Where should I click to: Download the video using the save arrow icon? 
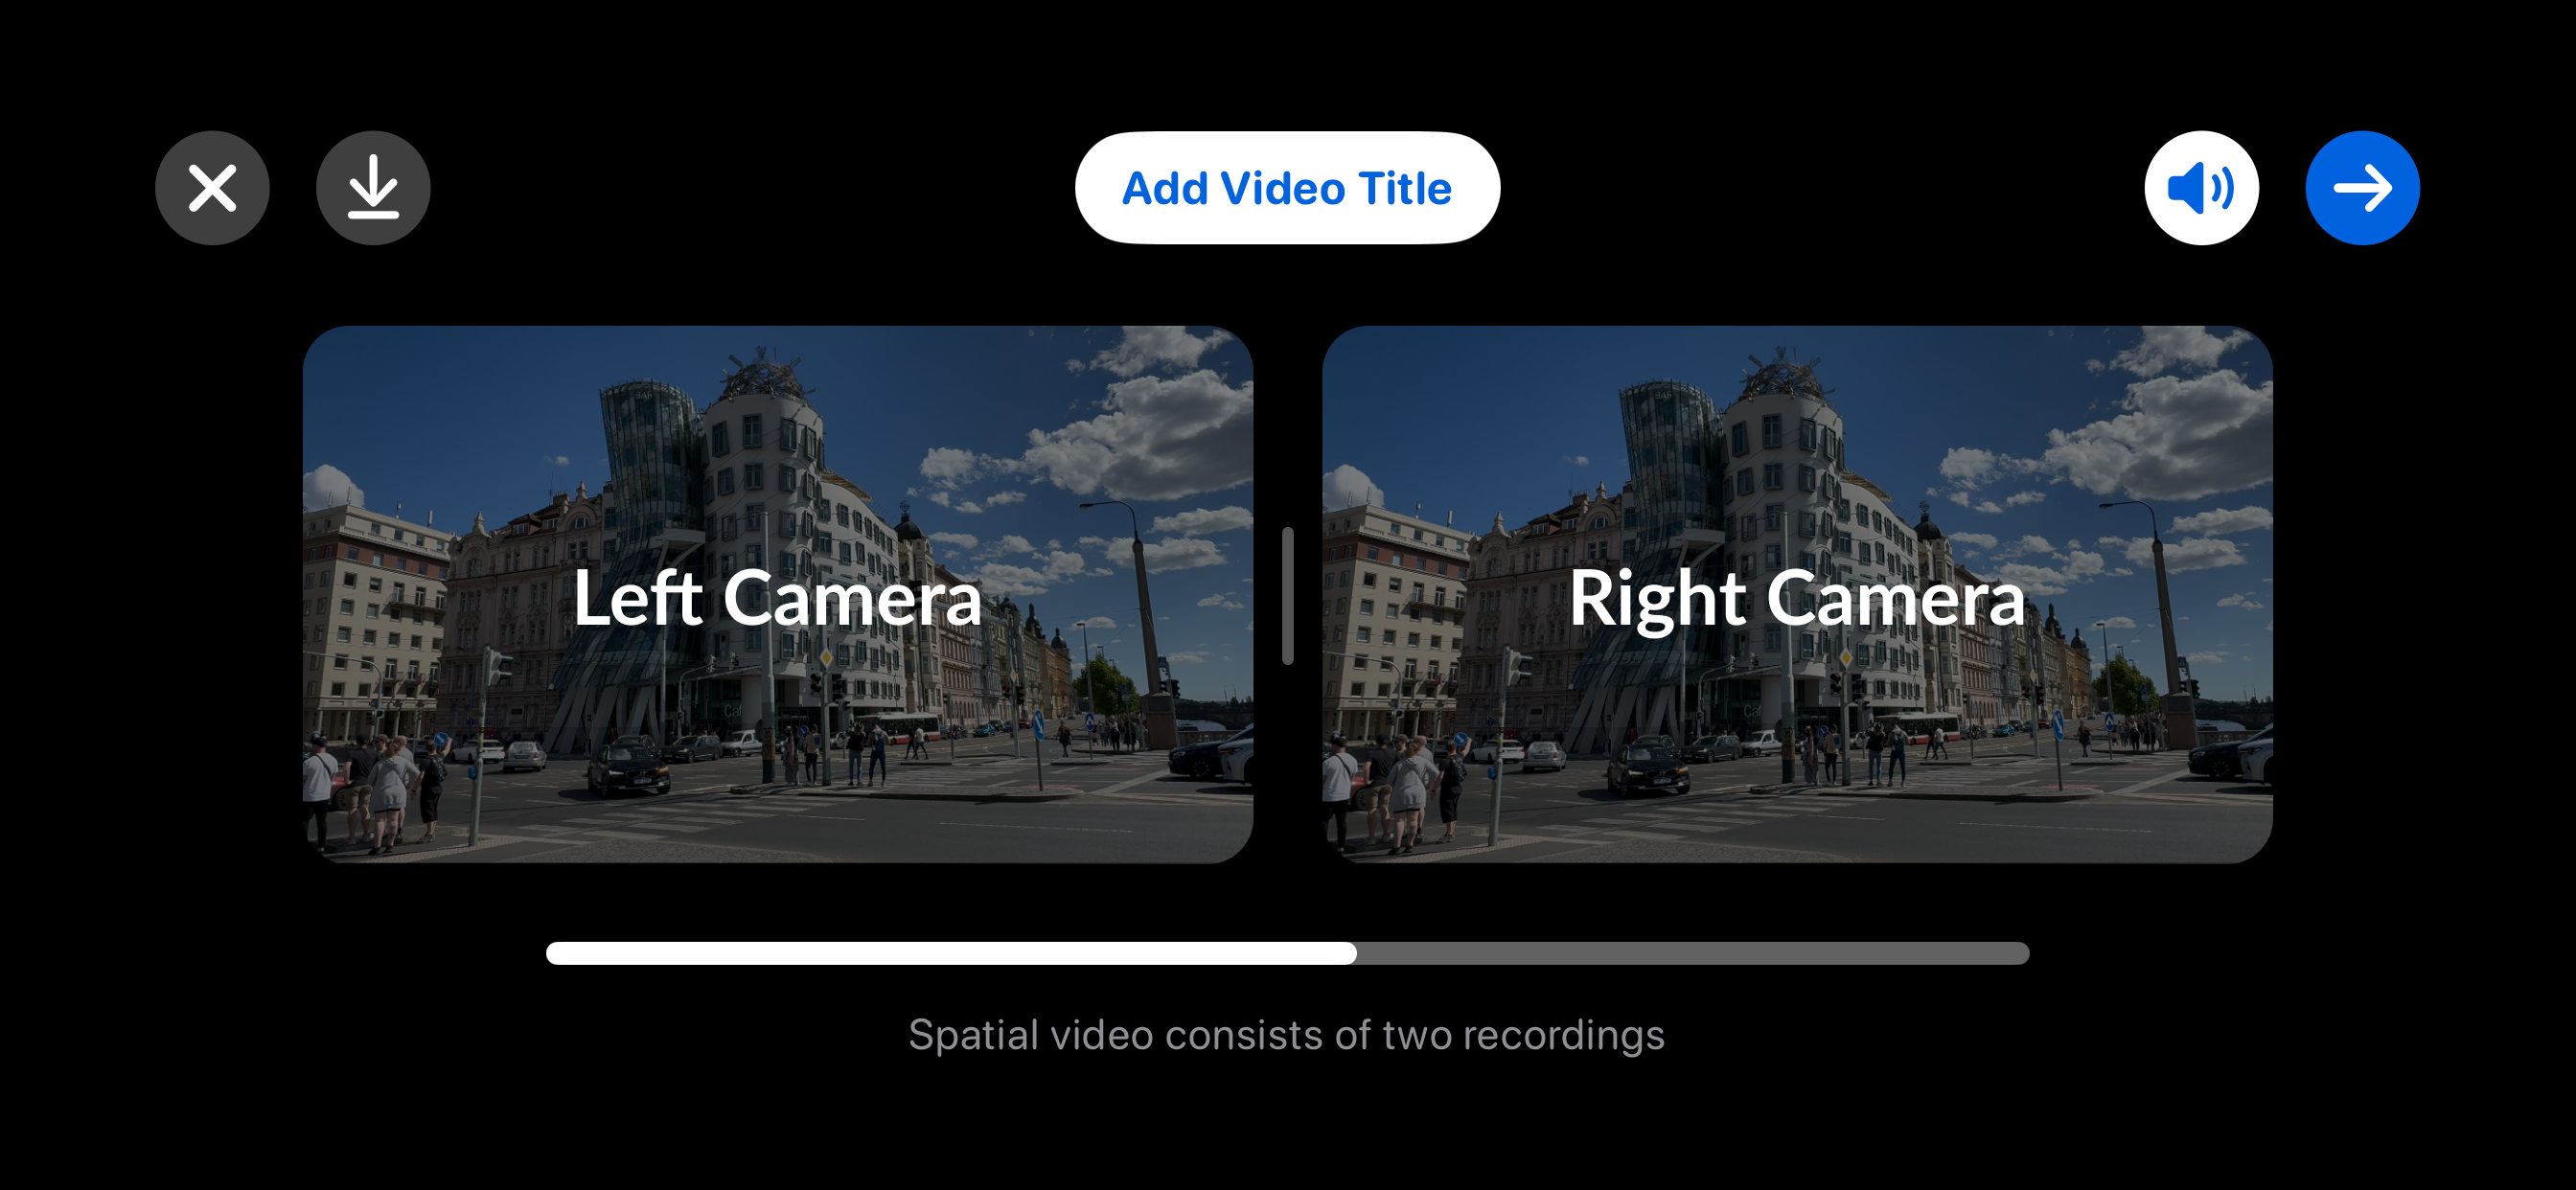(373, 188)
